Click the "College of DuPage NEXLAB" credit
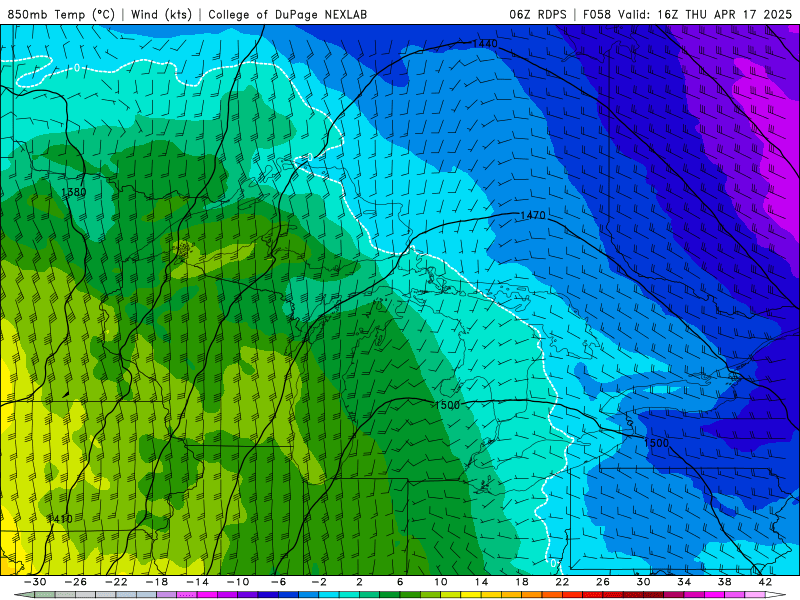The image size is (800, 600). tap(288, 14)
